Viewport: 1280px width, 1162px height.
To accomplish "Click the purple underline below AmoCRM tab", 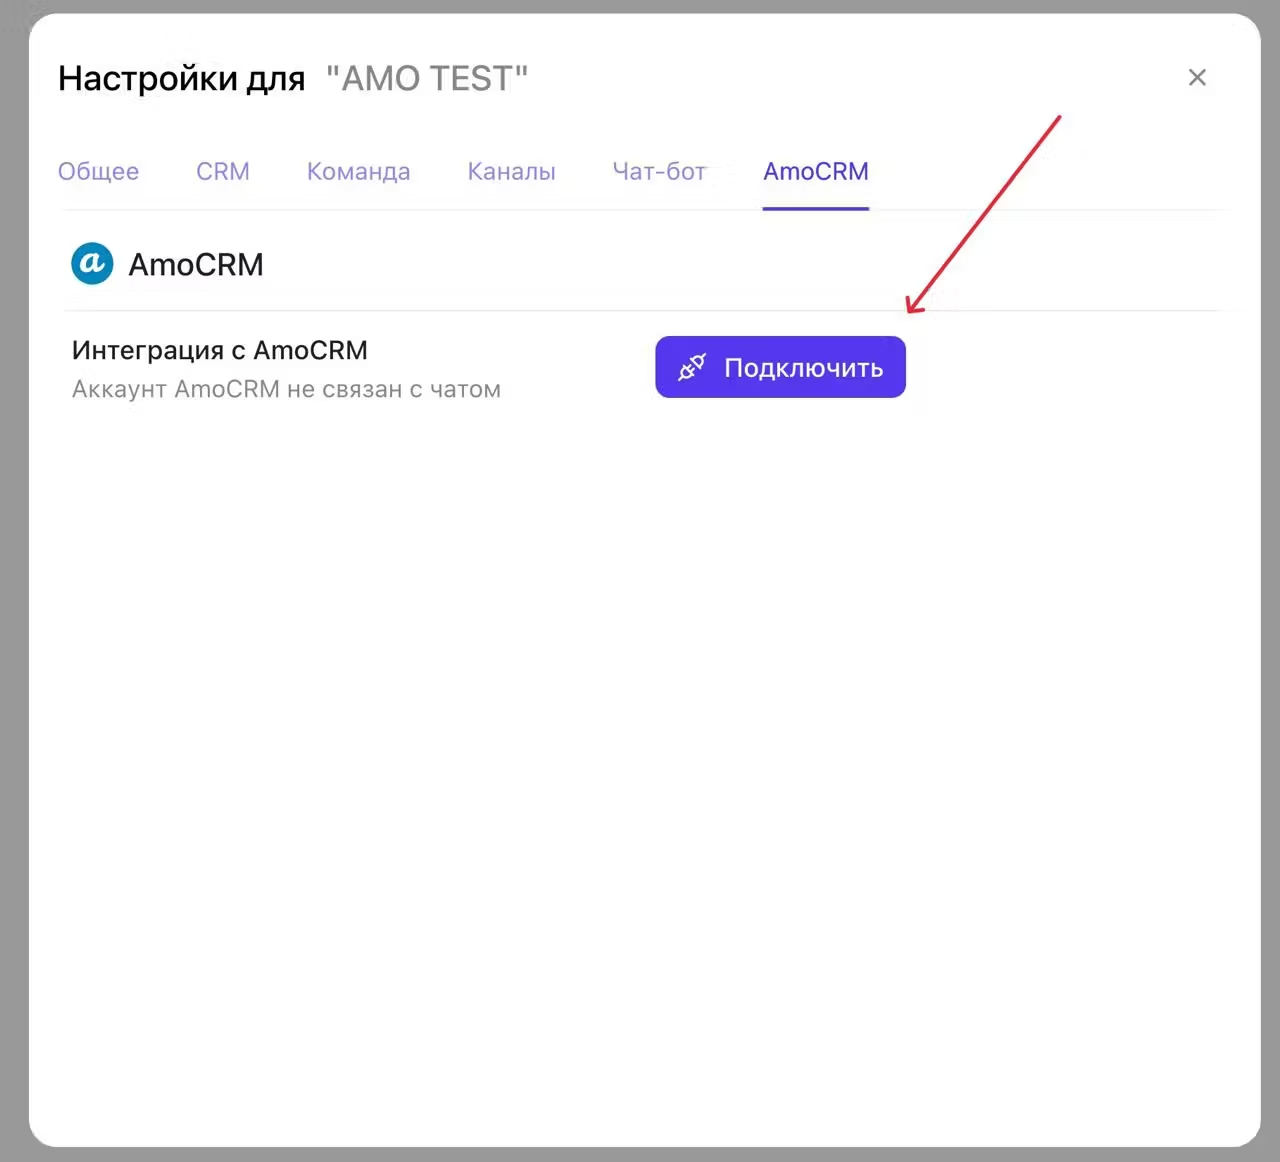I will [815, 208].
